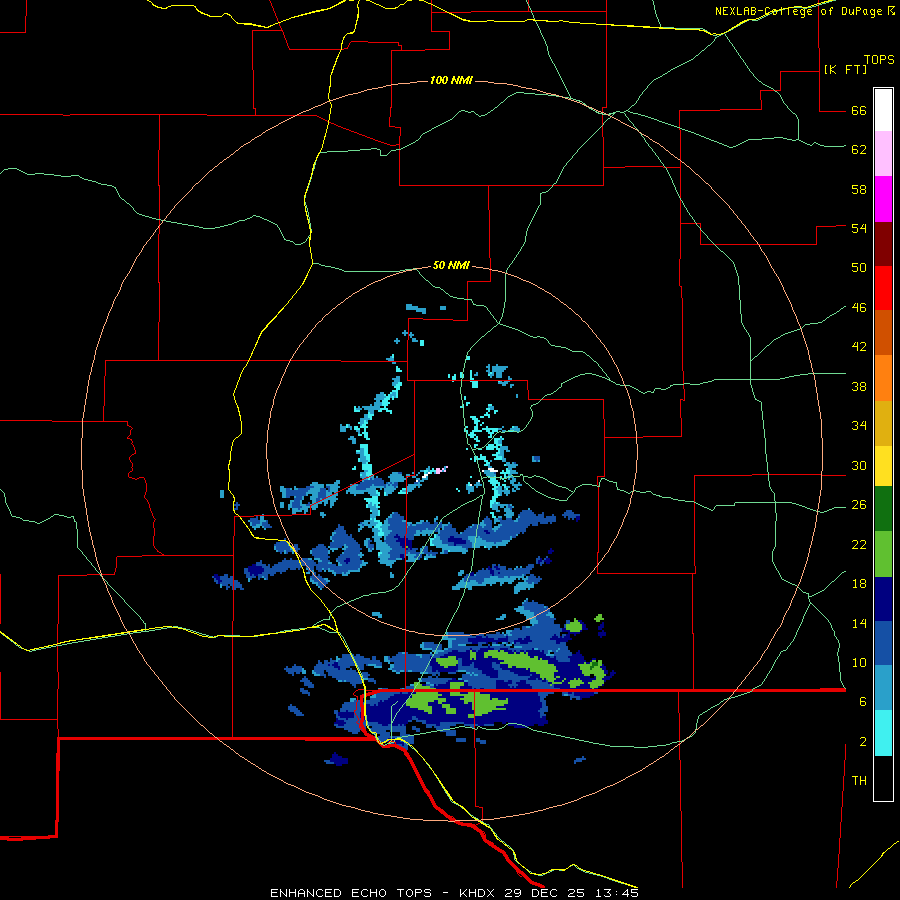Click the dark green legend swatch
This screenshot has width=900, height=900.
[883, 509]
